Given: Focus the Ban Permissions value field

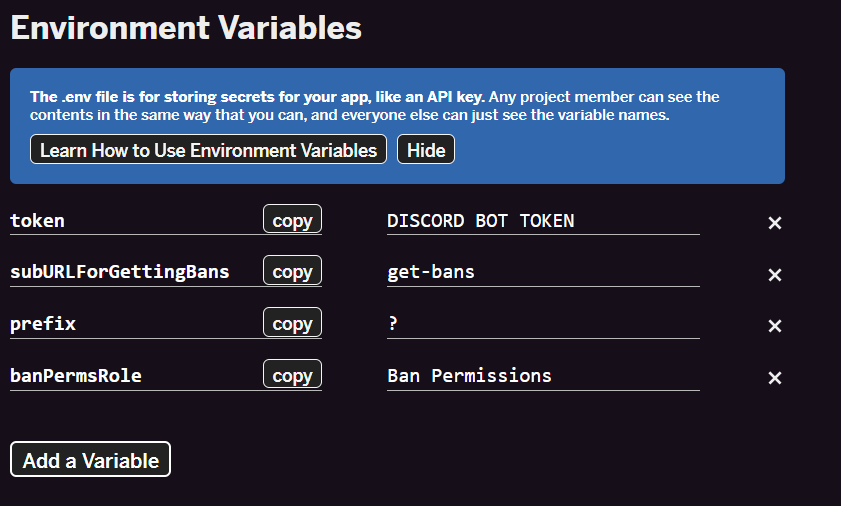Looking at the screenshot, I should (543, 376).
